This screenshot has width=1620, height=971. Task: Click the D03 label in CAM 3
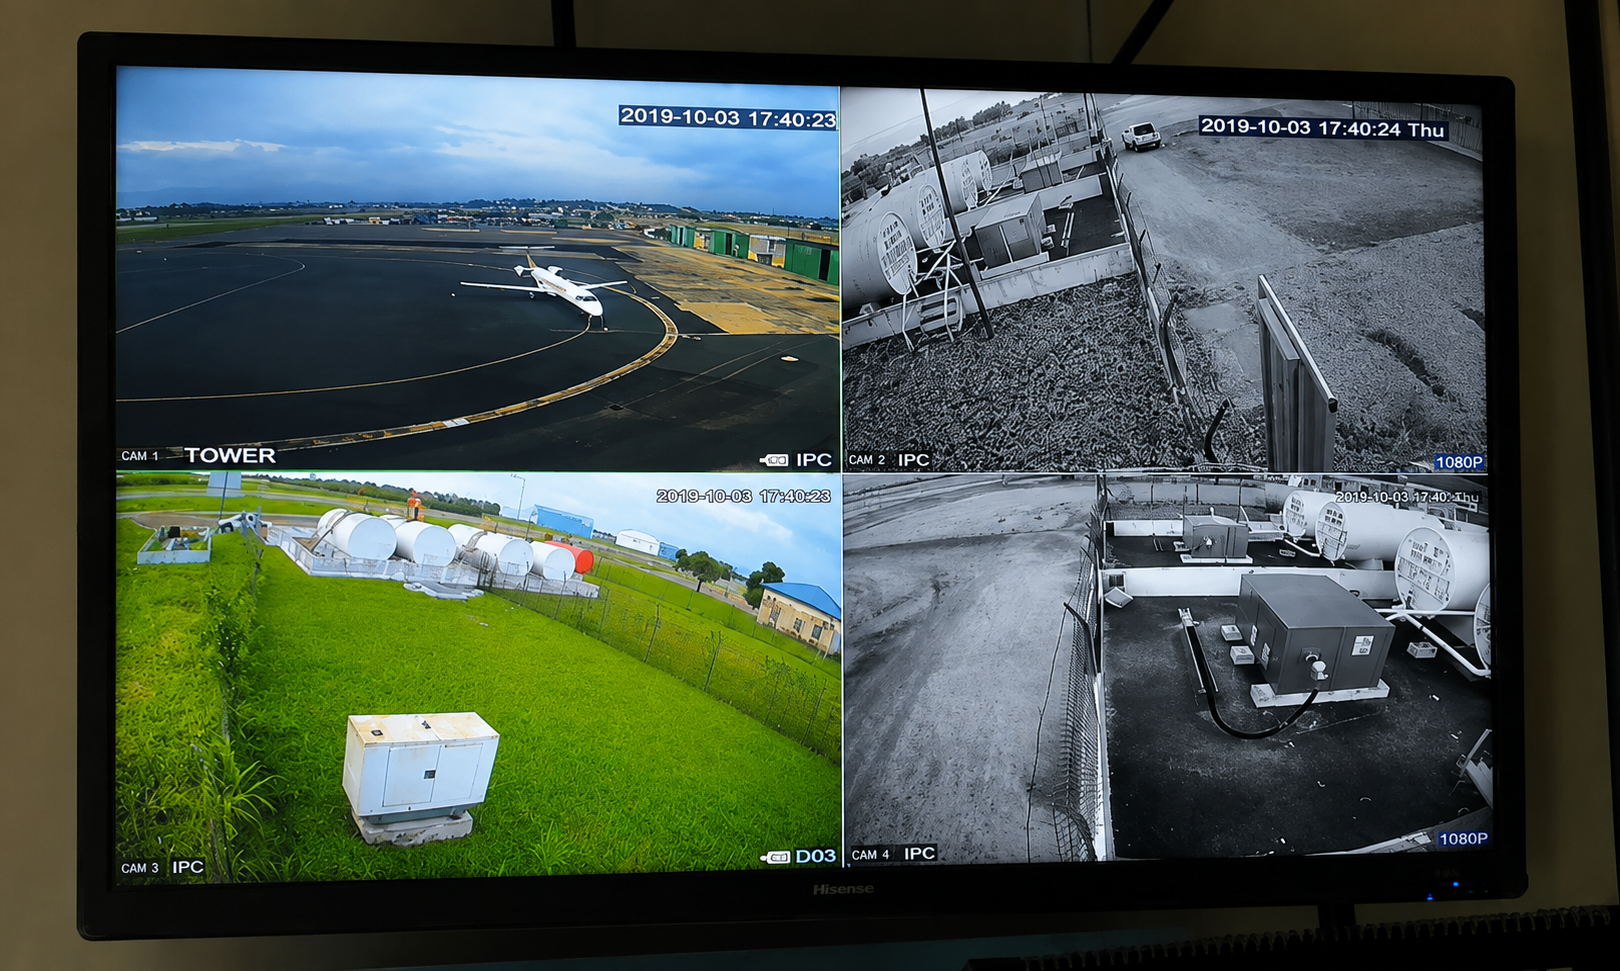(816, 856)
